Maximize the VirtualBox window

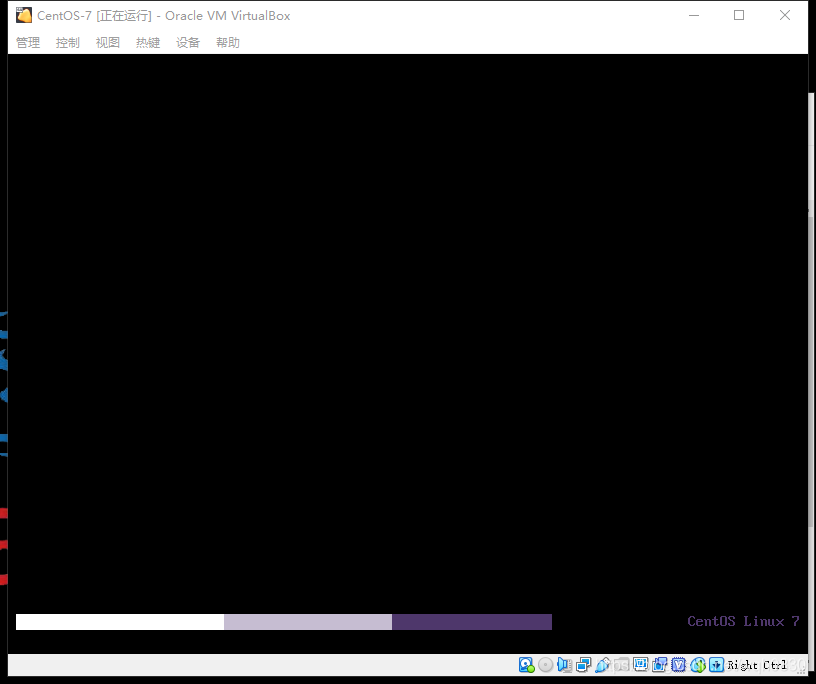point(739,16)
